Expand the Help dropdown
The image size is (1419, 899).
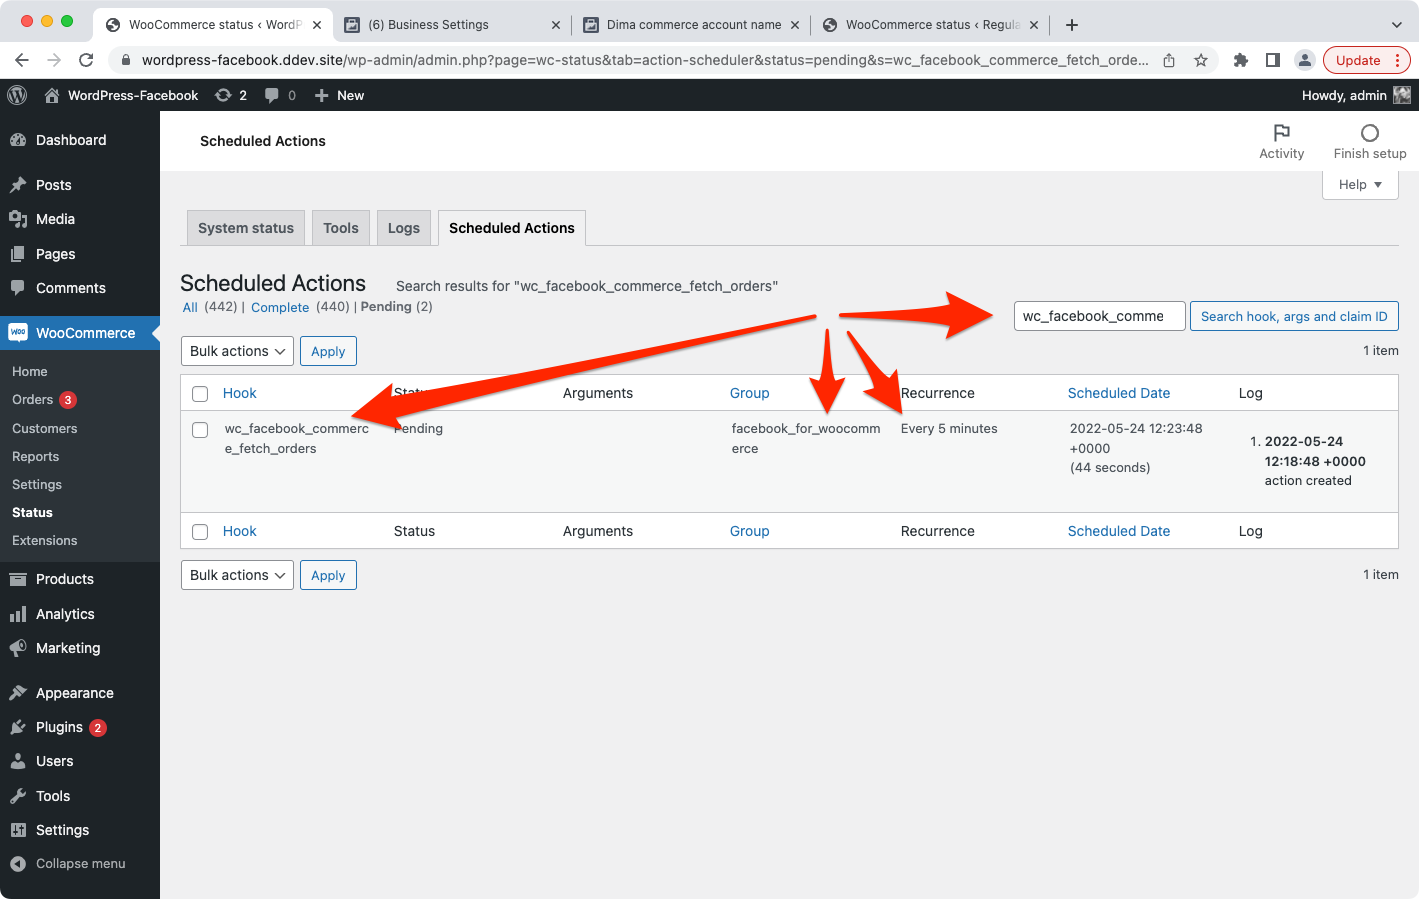click(1360, 184)
